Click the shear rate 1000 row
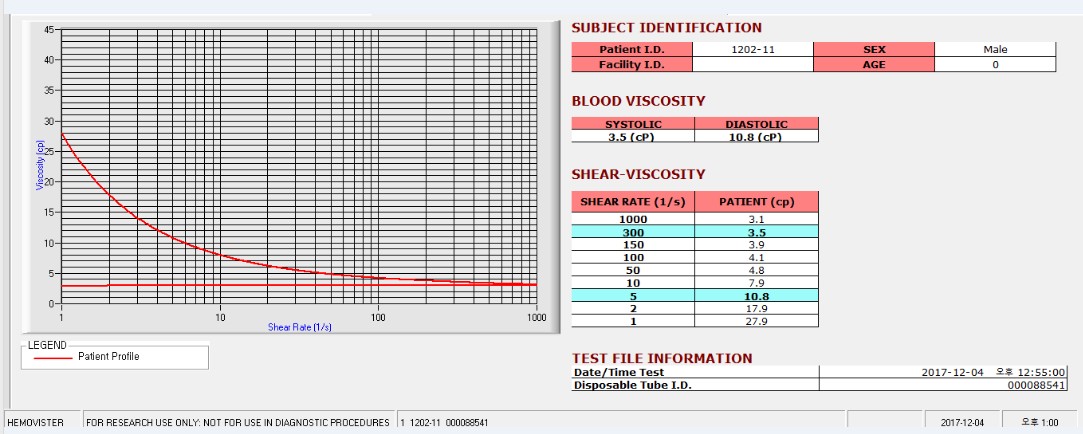This screenshot has width=1083, height=434. 695,219
